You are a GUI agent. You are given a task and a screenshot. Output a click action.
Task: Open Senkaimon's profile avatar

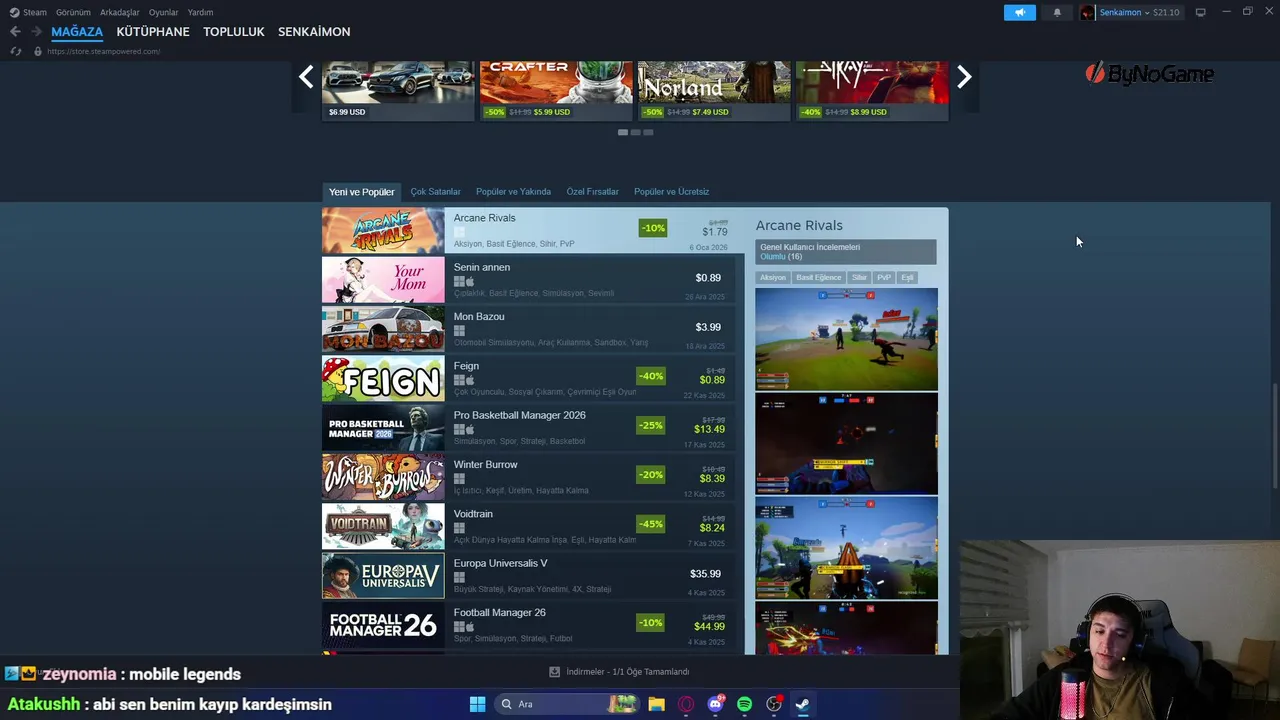(x=1087, y=12)
